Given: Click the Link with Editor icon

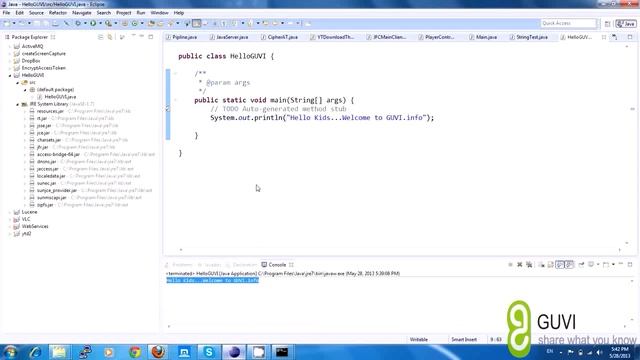Looking at the screenshot, I should [110, 37].
